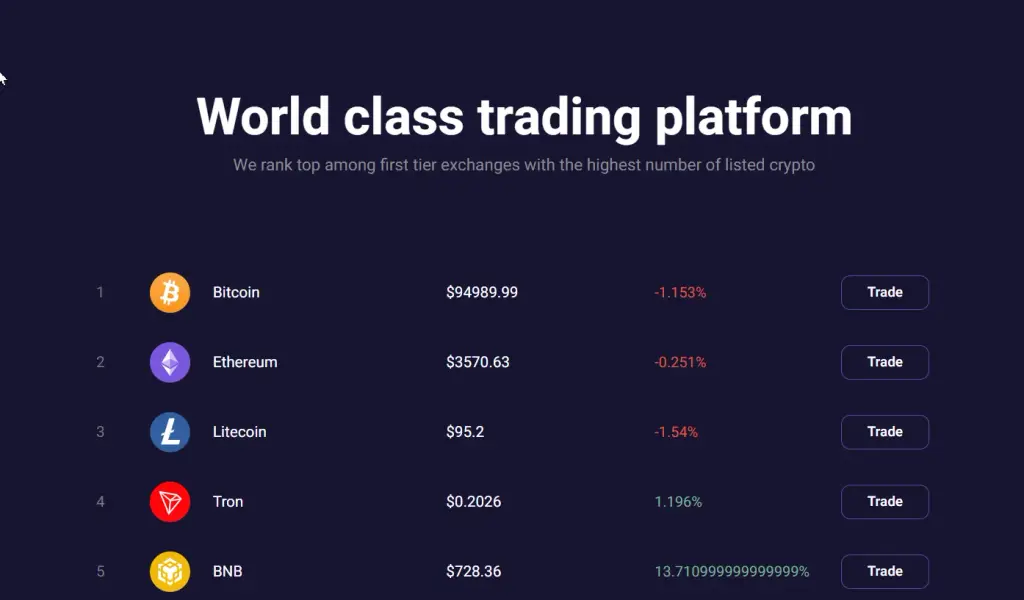Screen dimensions: 1024x600
Task: Click the red Tron coin icon
Action: 170,501
